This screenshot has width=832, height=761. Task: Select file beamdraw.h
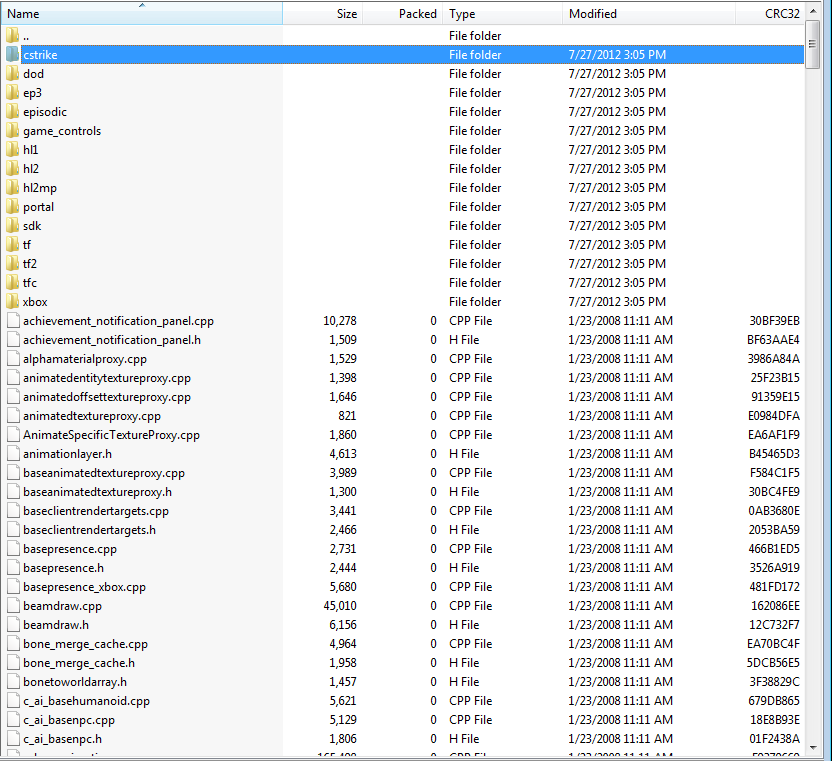tap(56, 625)
